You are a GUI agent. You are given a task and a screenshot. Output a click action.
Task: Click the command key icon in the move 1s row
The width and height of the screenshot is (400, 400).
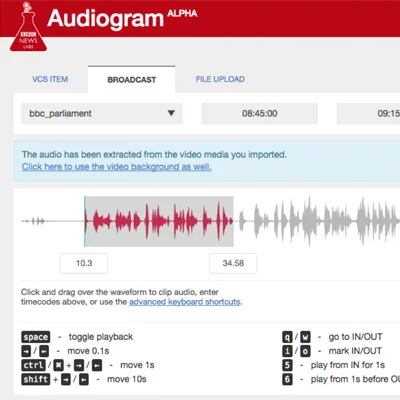59,365
